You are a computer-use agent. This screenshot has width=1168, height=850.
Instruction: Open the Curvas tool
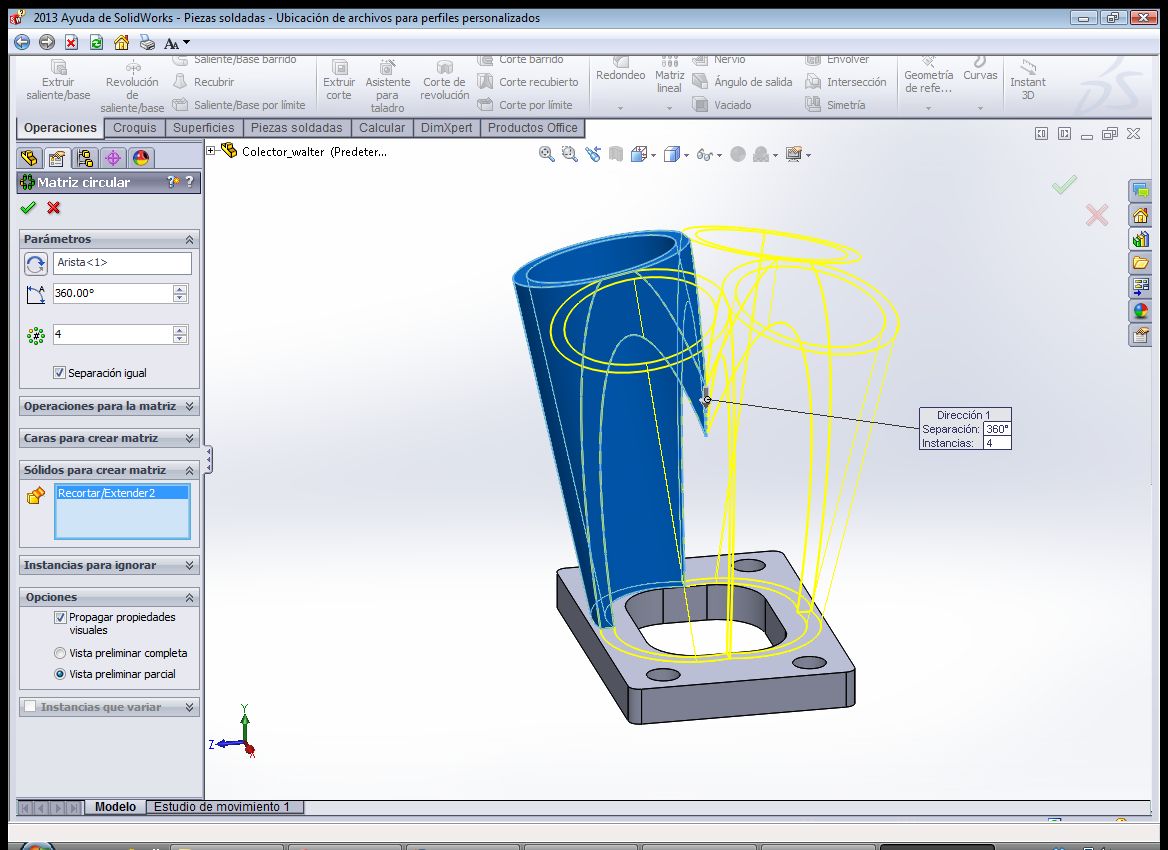[x=980, y=70]
